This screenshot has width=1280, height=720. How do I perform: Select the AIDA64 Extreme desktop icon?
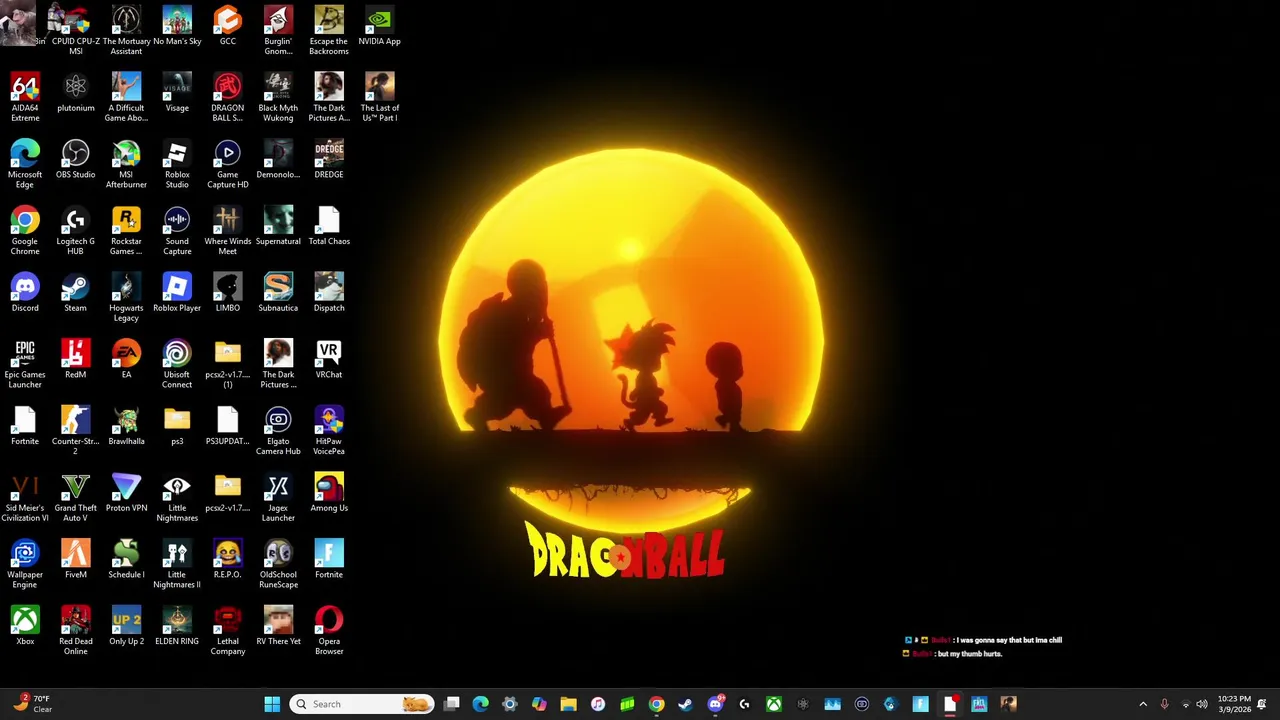click(x=25, y=97)
